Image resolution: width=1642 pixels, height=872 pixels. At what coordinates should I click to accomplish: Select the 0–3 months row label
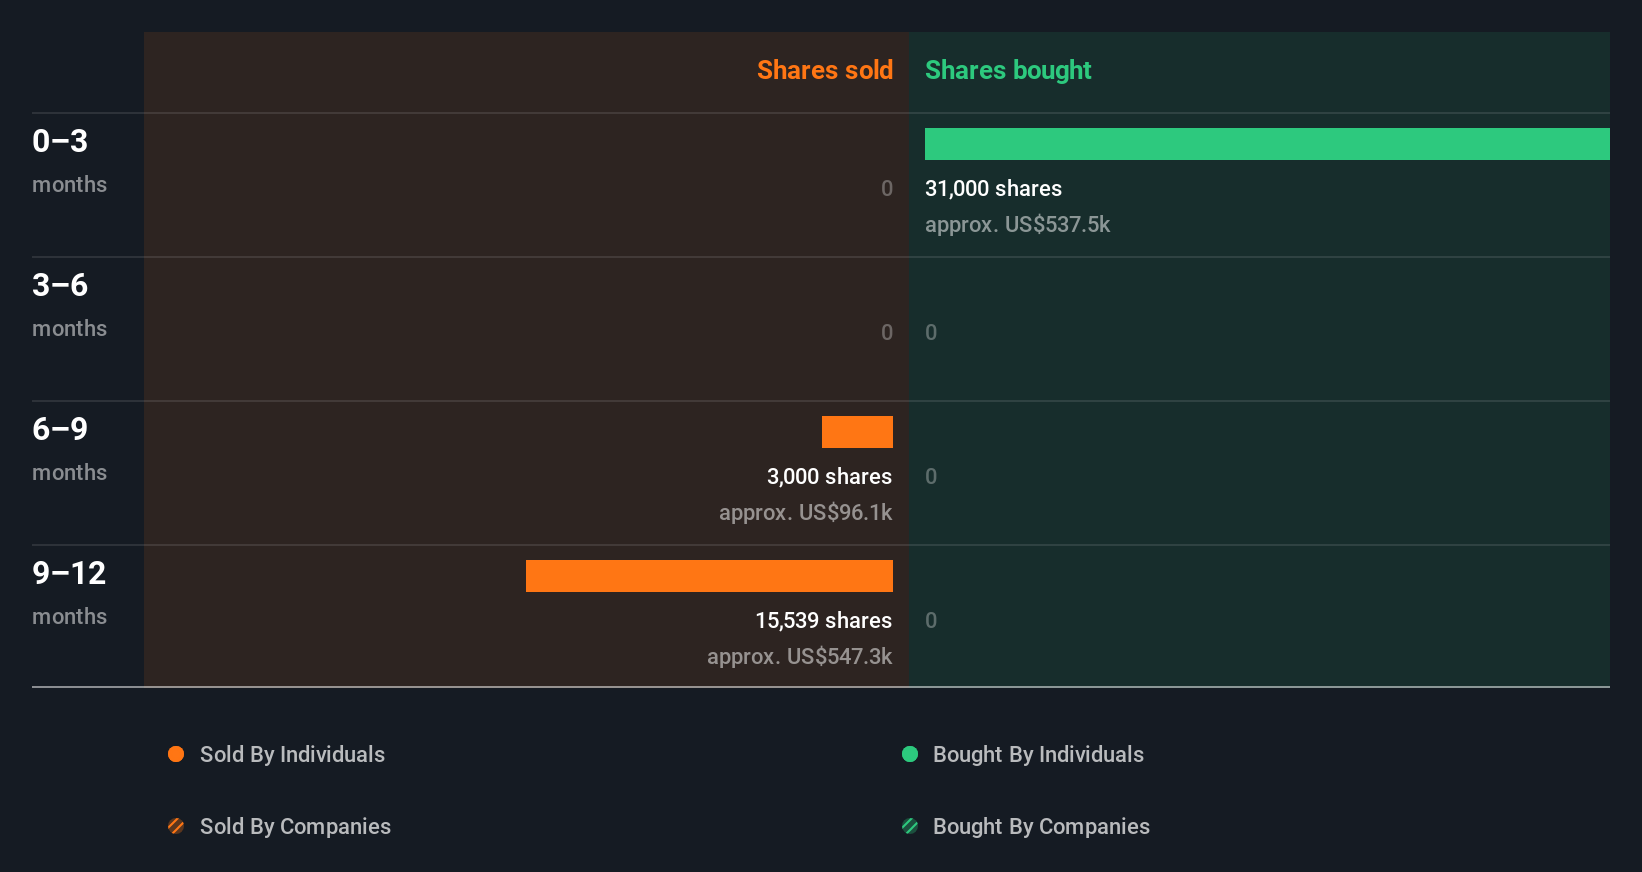click(69, 160)
